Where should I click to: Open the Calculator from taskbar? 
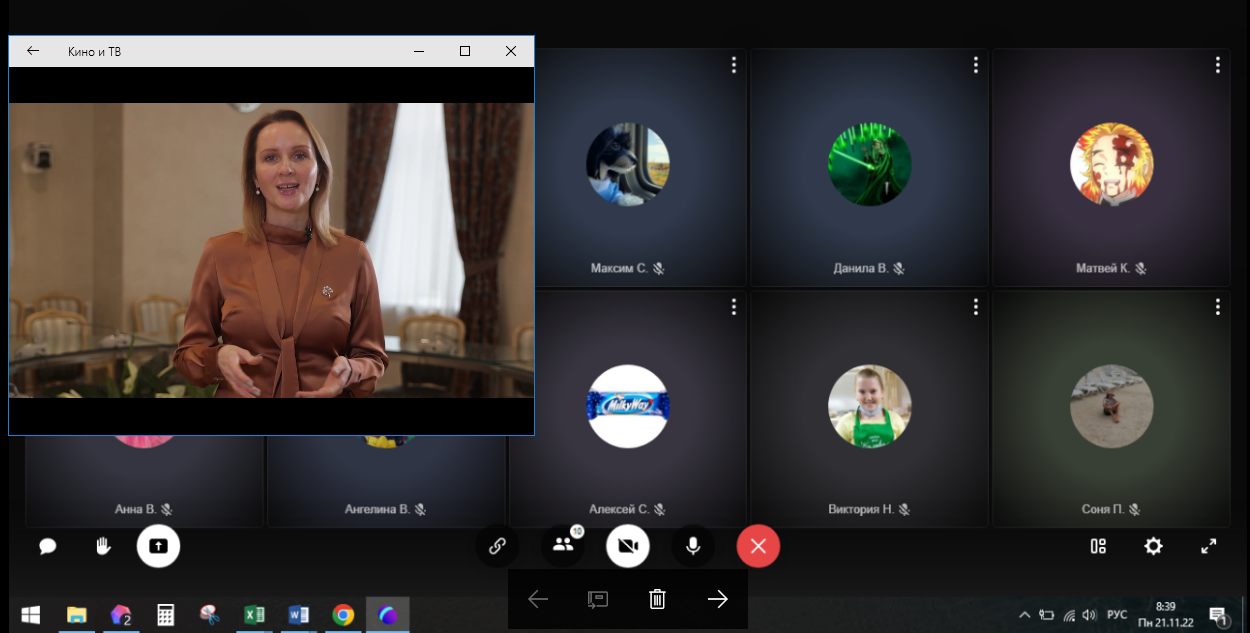tap(166, 615)
